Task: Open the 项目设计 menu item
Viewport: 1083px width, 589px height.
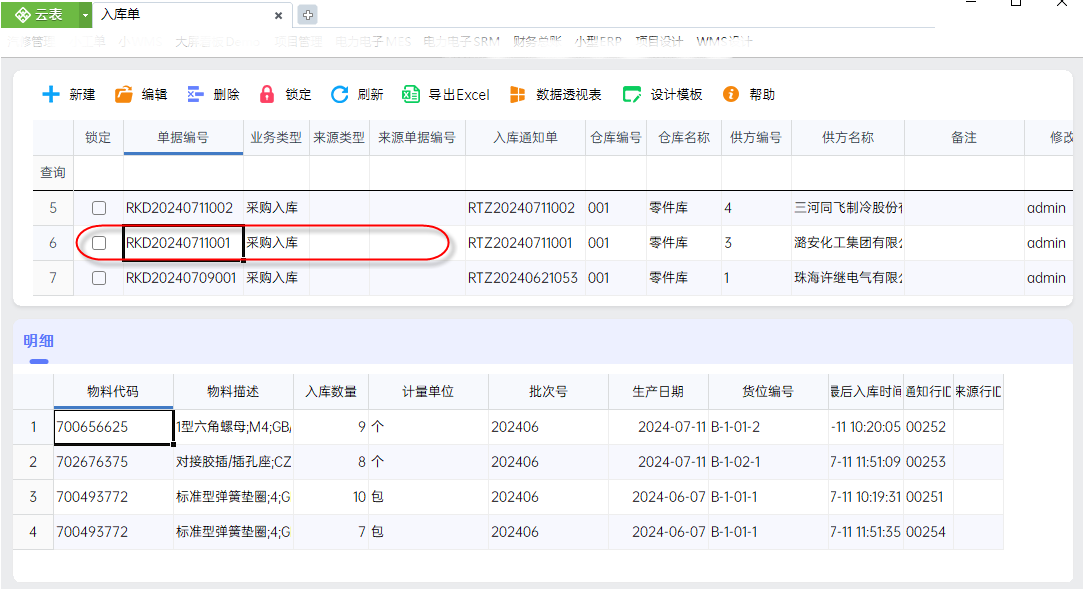Action: (659, 41)
